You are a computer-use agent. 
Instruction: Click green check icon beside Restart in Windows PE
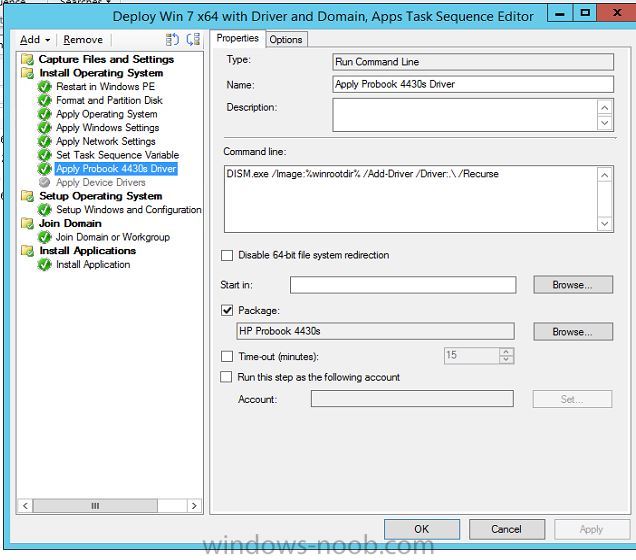[44, 87]
